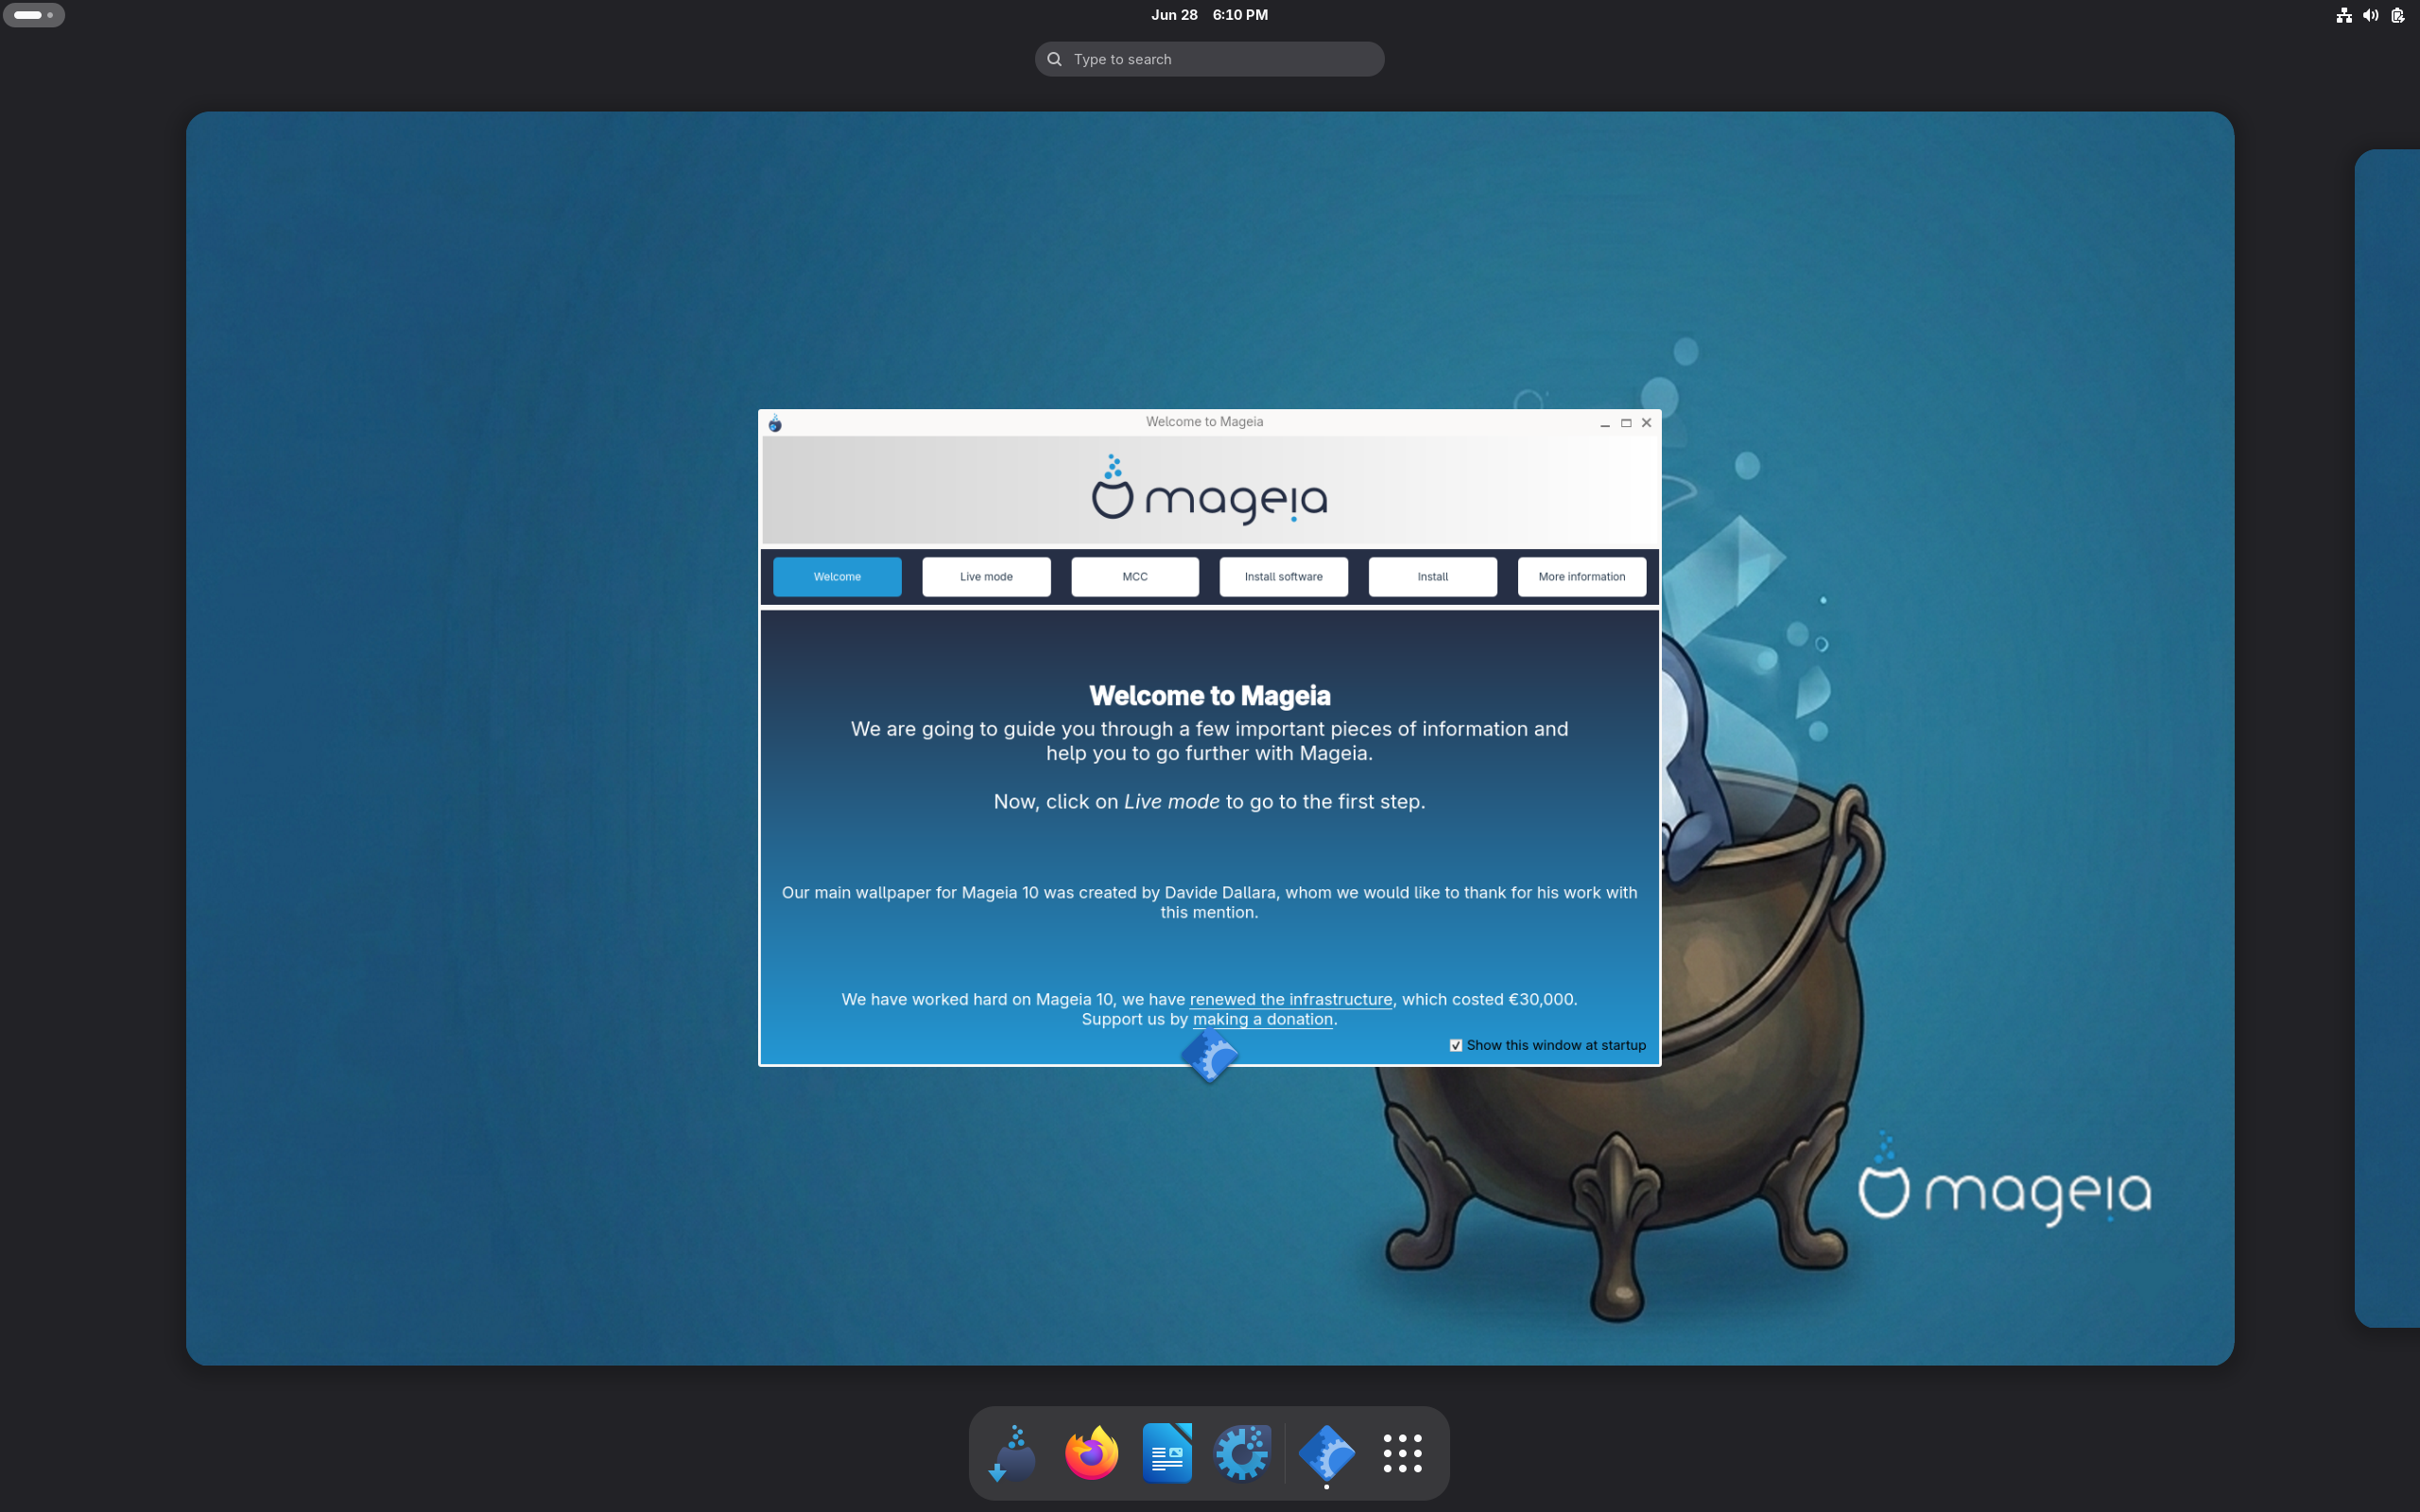The height and width of the screenshot is (1512, 2420).
Task: Select the Welcome tab
Action: pos(837,577)
